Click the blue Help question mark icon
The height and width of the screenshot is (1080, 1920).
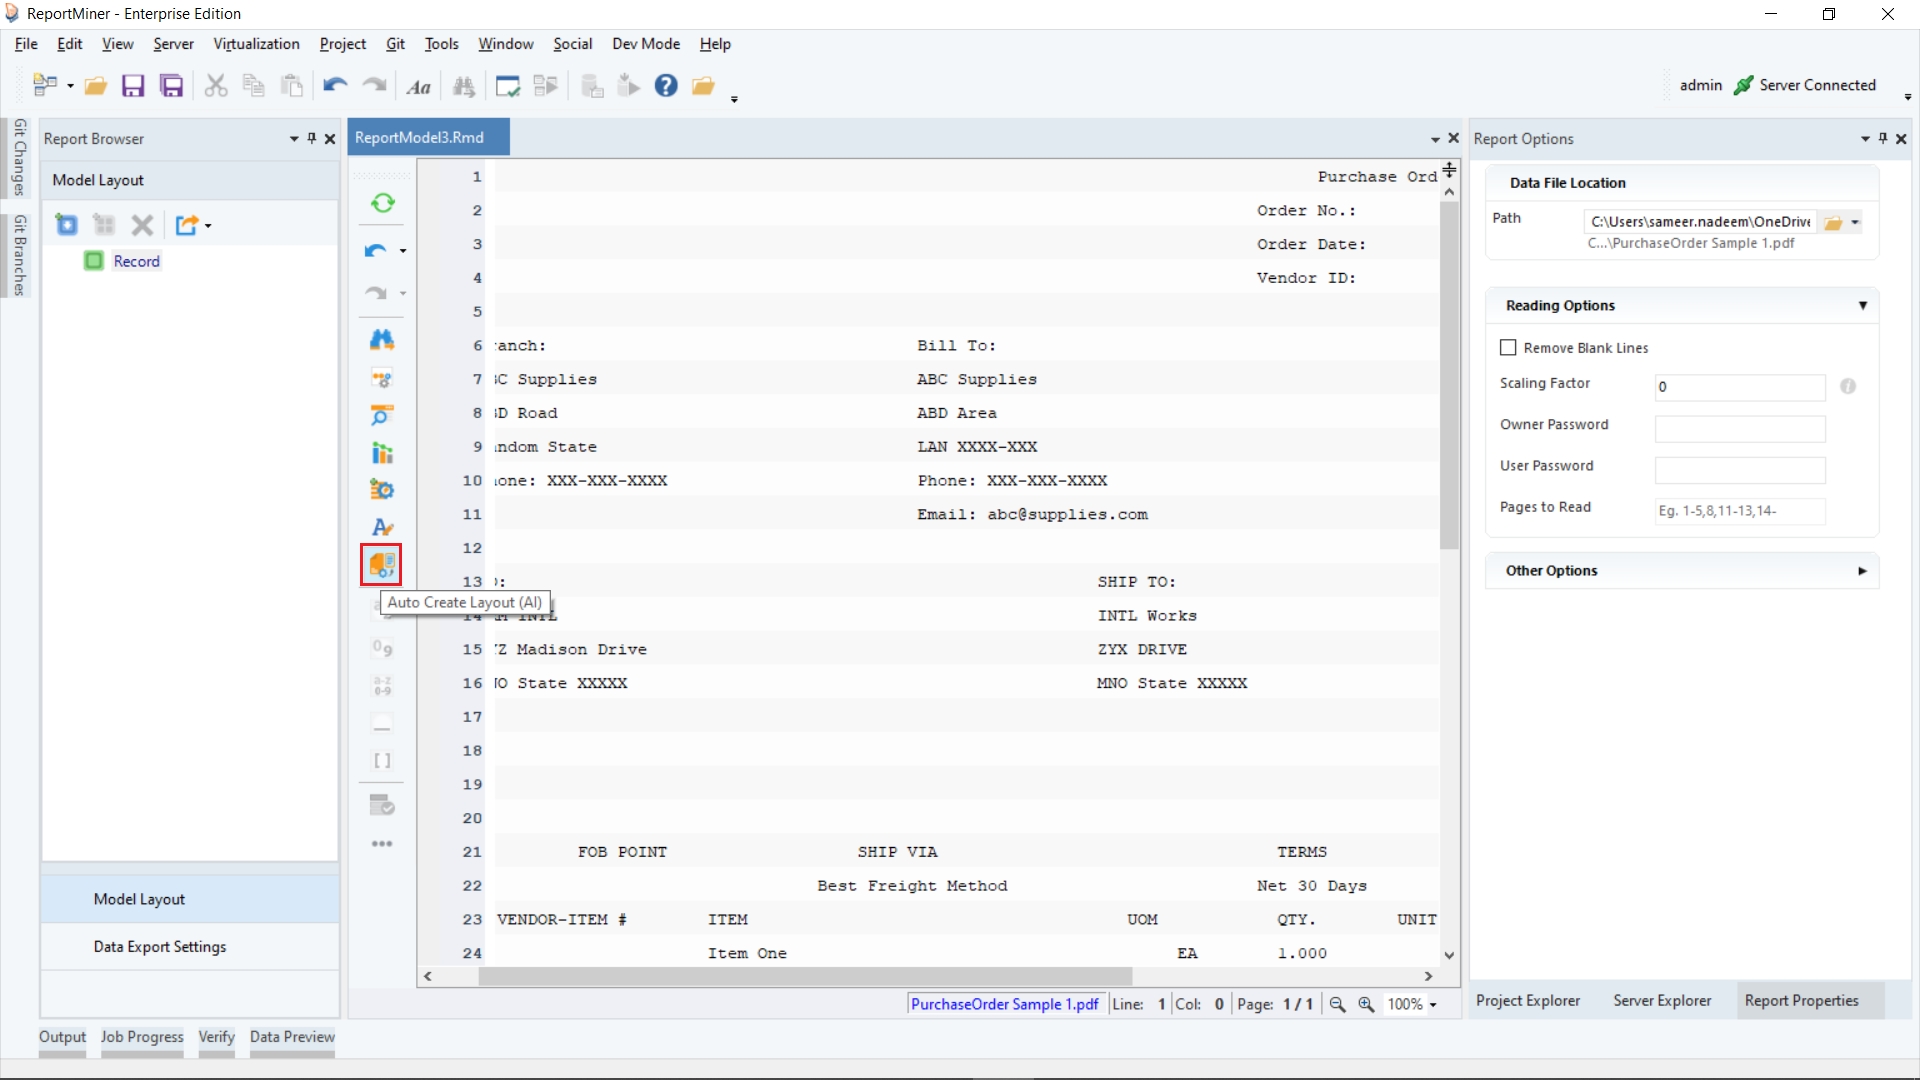tap(666, 86)
